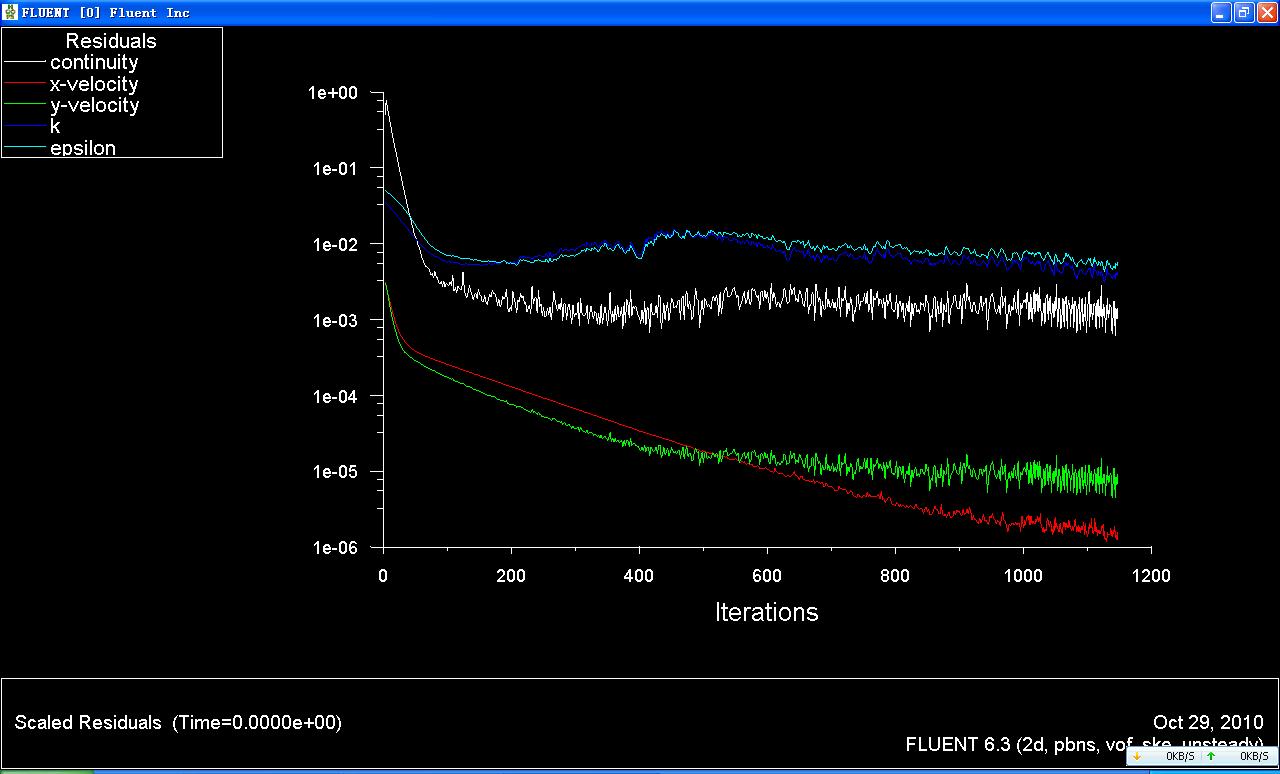
Task: Click the epsilon legend label
Action: coord(83,148)
